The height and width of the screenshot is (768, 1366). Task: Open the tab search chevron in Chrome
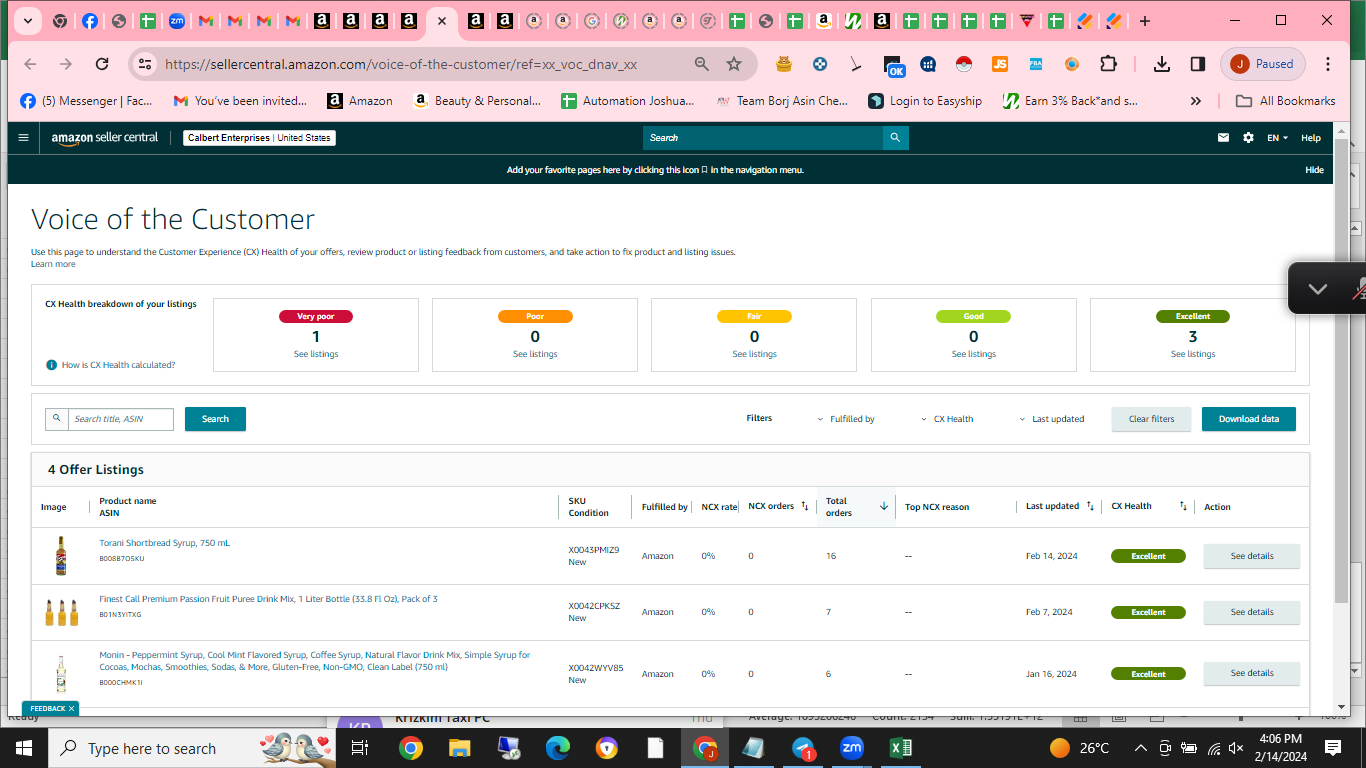coord(28,21)
